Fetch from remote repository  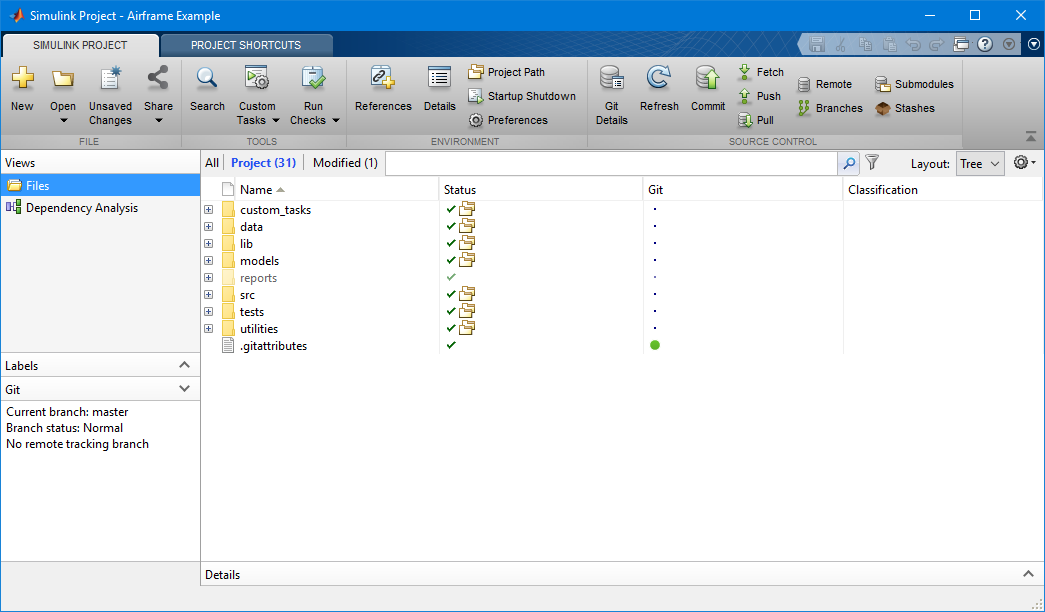click(761, 72)
